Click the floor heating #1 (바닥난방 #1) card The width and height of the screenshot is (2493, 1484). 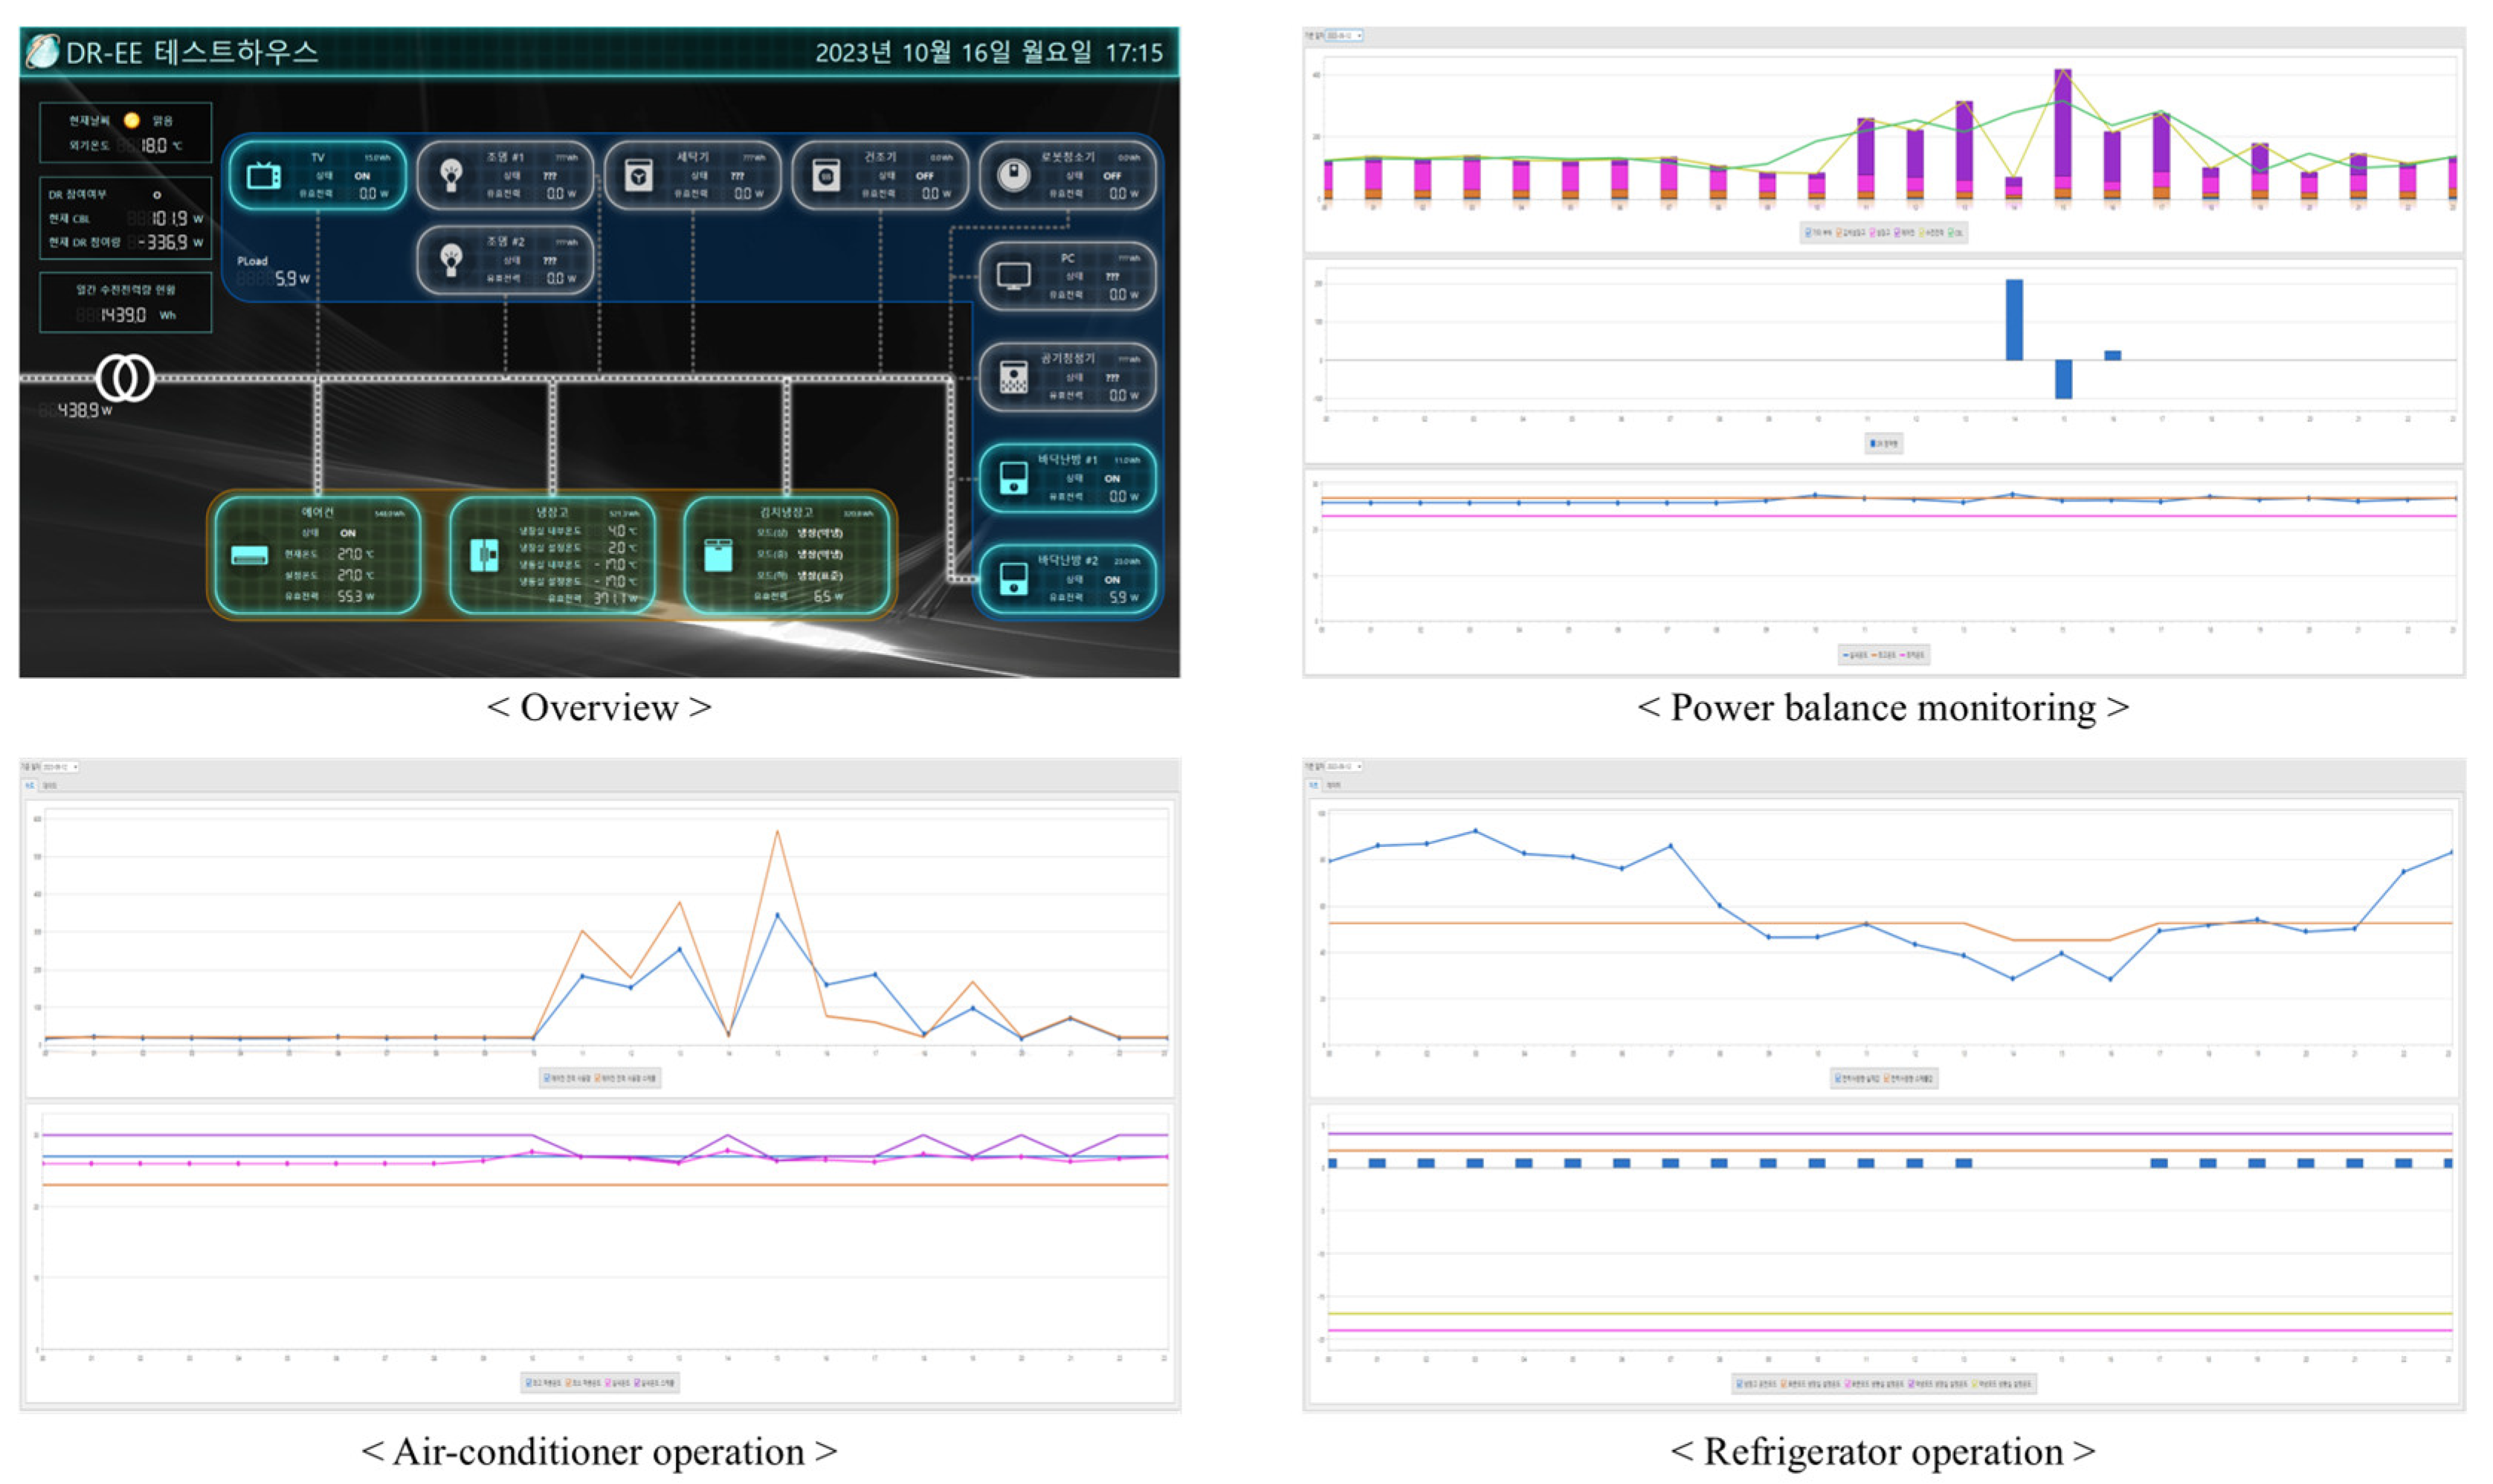click(x=1066, y=478)
